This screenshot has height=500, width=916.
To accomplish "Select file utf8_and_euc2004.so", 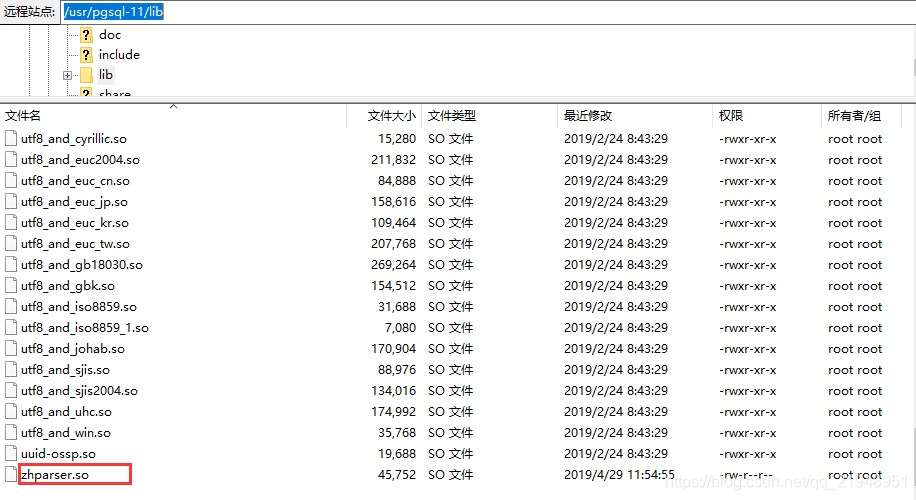I will 80,160.
